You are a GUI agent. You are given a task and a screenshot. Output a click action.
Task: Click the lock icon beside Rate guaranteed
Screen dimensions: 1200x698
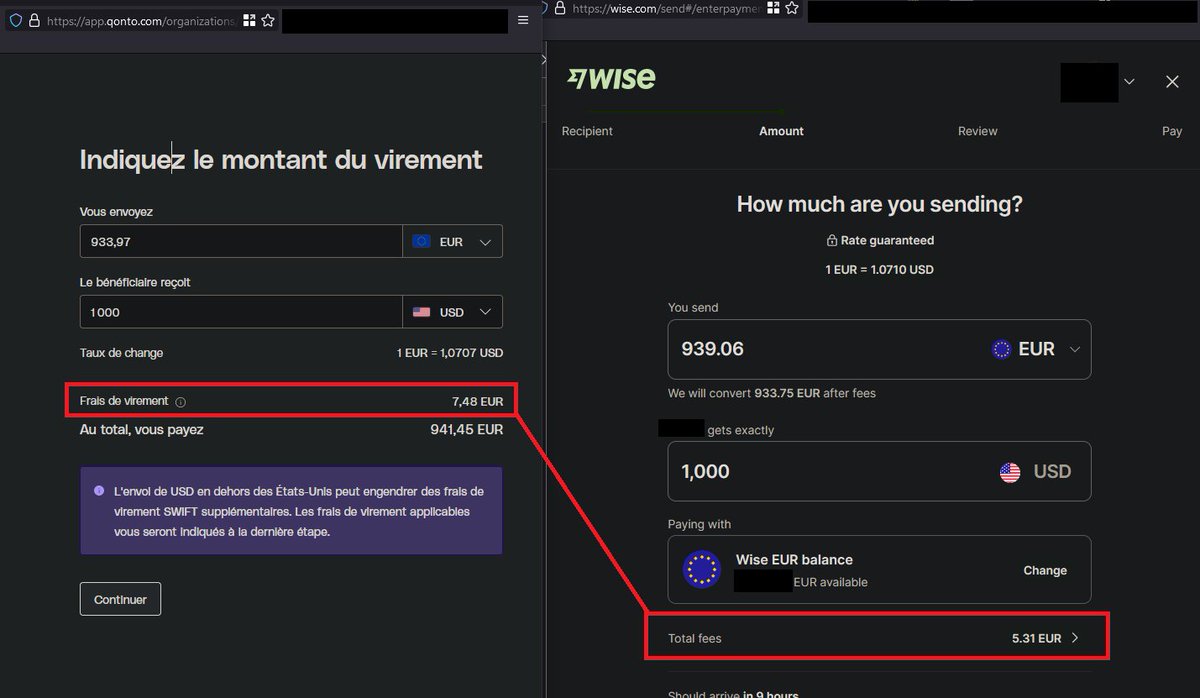[x=831, y=241]
